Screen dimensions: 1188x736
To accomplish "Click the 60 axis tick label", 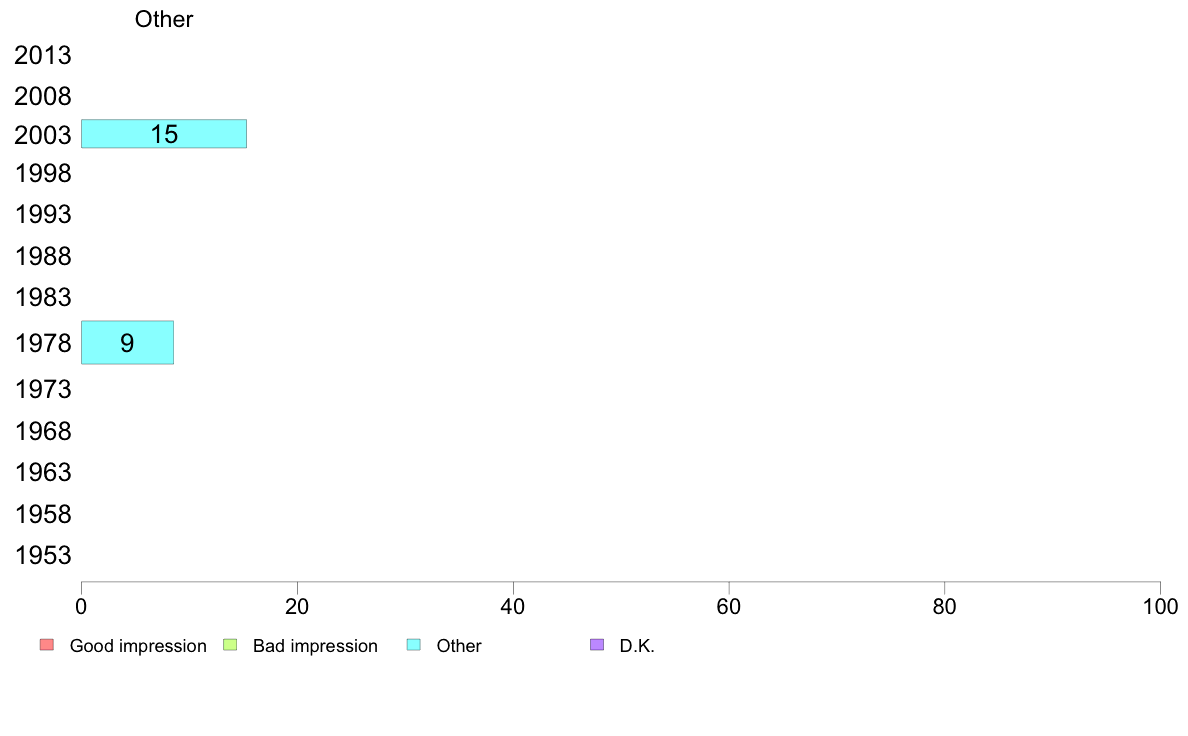I will (729, 606).
